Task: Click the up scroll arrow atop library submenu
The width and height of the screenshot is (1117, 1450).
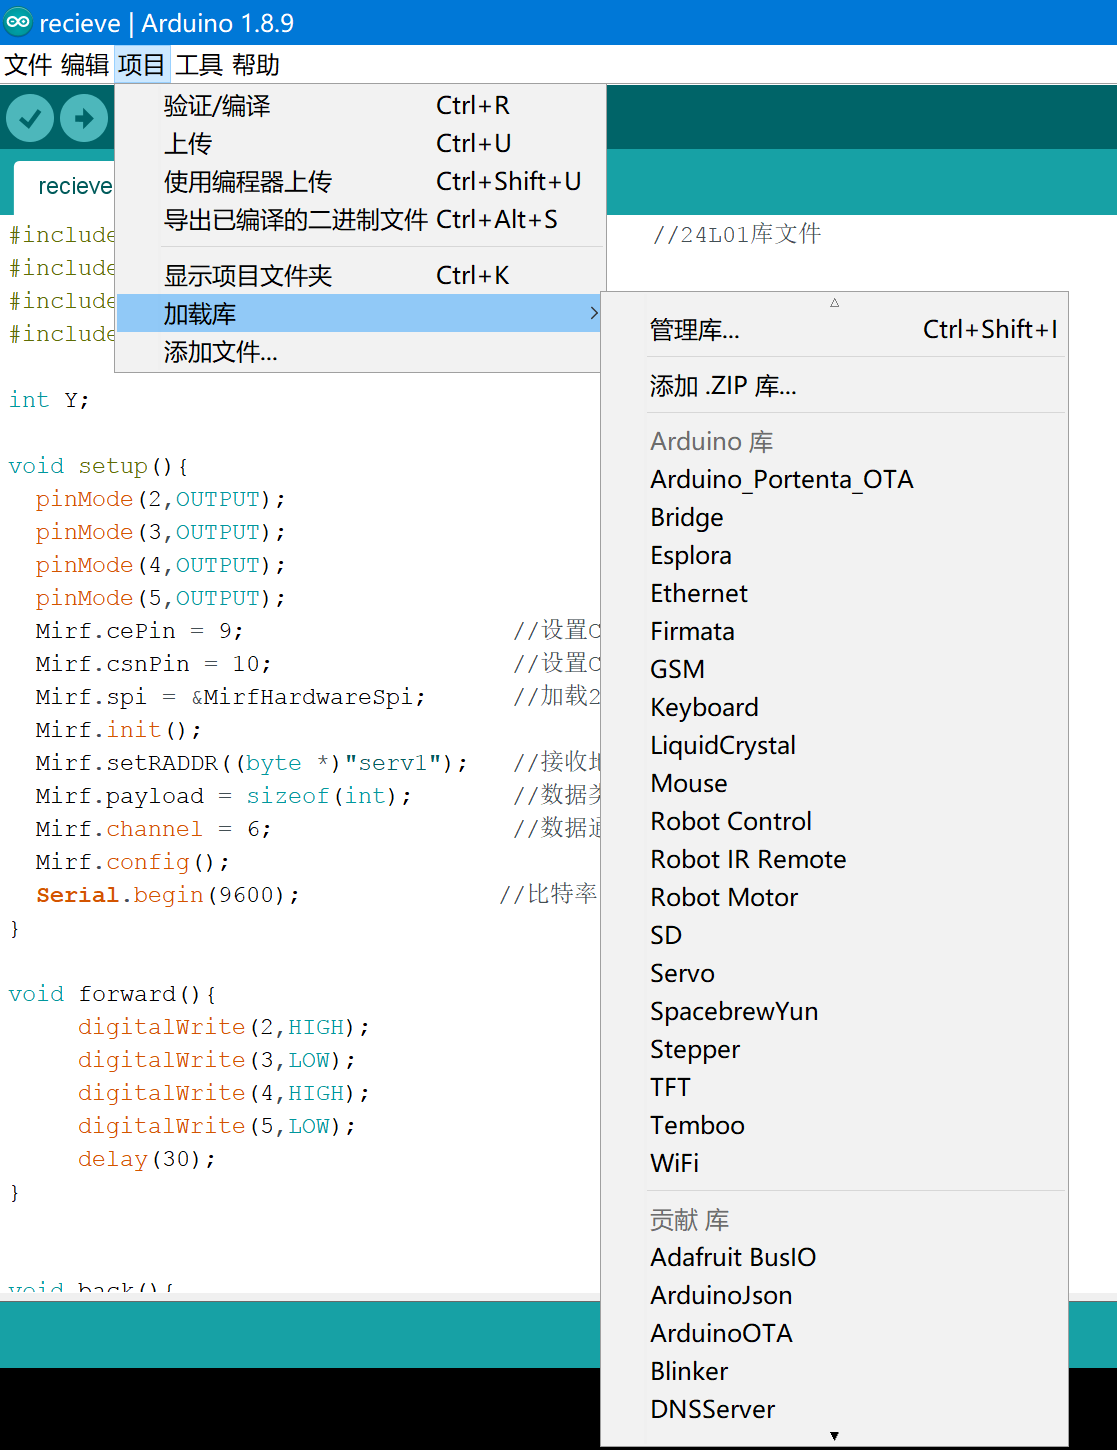Action: [x=834, y=302]
